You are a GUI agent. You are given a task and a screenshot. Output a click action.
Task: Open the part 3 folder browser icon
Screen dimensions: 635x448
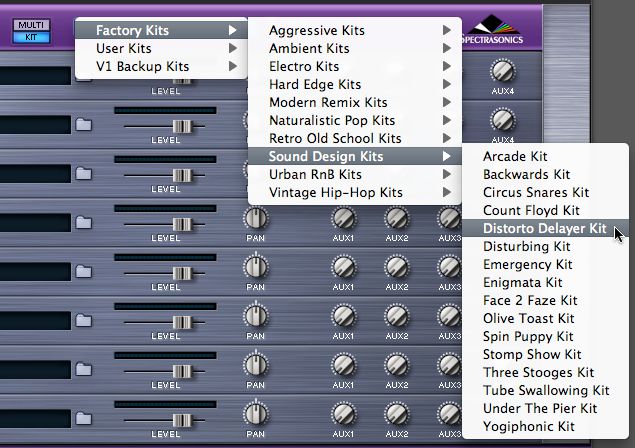click(x=84, y=173)
